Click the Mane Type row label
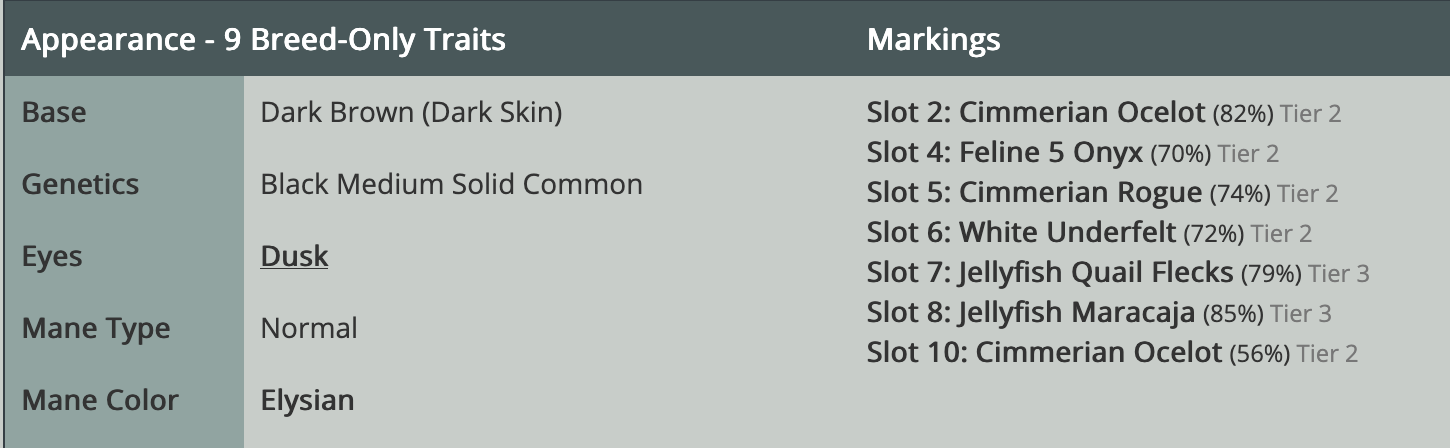The height and width of the screenshot is (448, 1450). click(96, 328)
